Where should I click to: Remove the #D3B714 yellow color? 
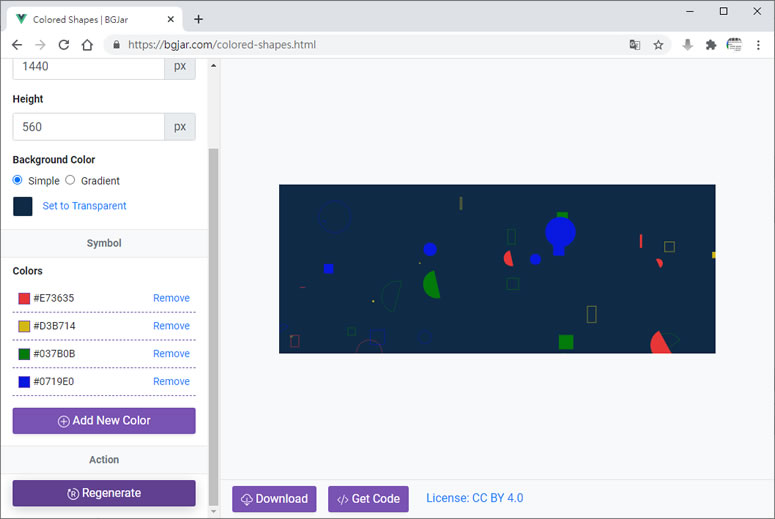(x=171, y=326)
